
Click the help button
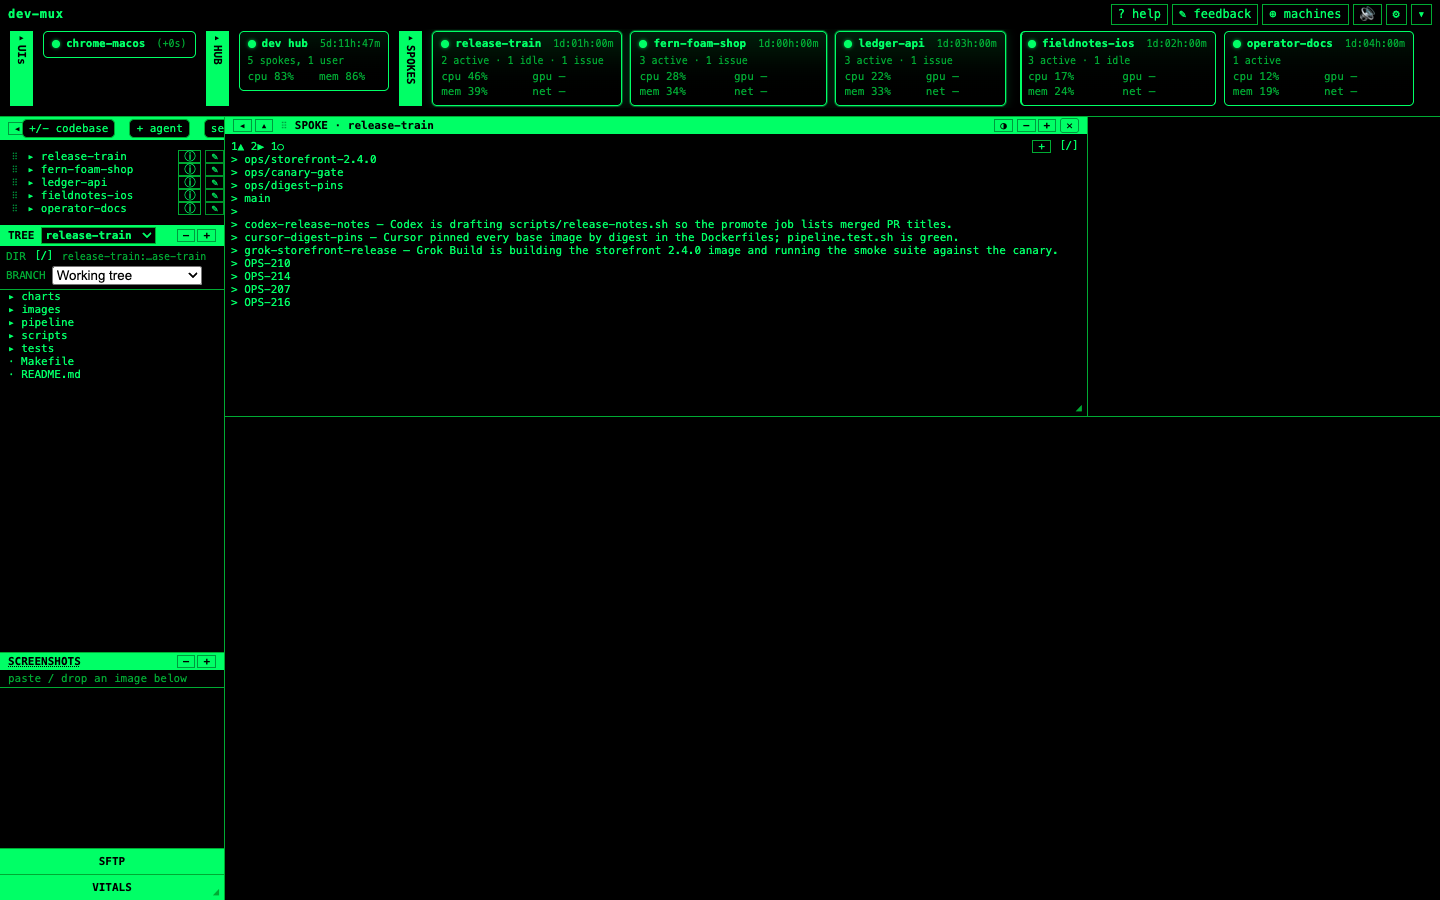[1139, 14]
